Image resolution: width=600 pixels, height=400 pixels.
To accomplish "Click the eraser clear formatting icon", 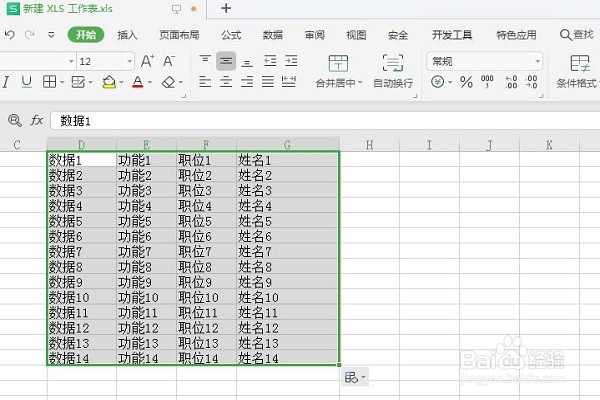I will (168, 82).
